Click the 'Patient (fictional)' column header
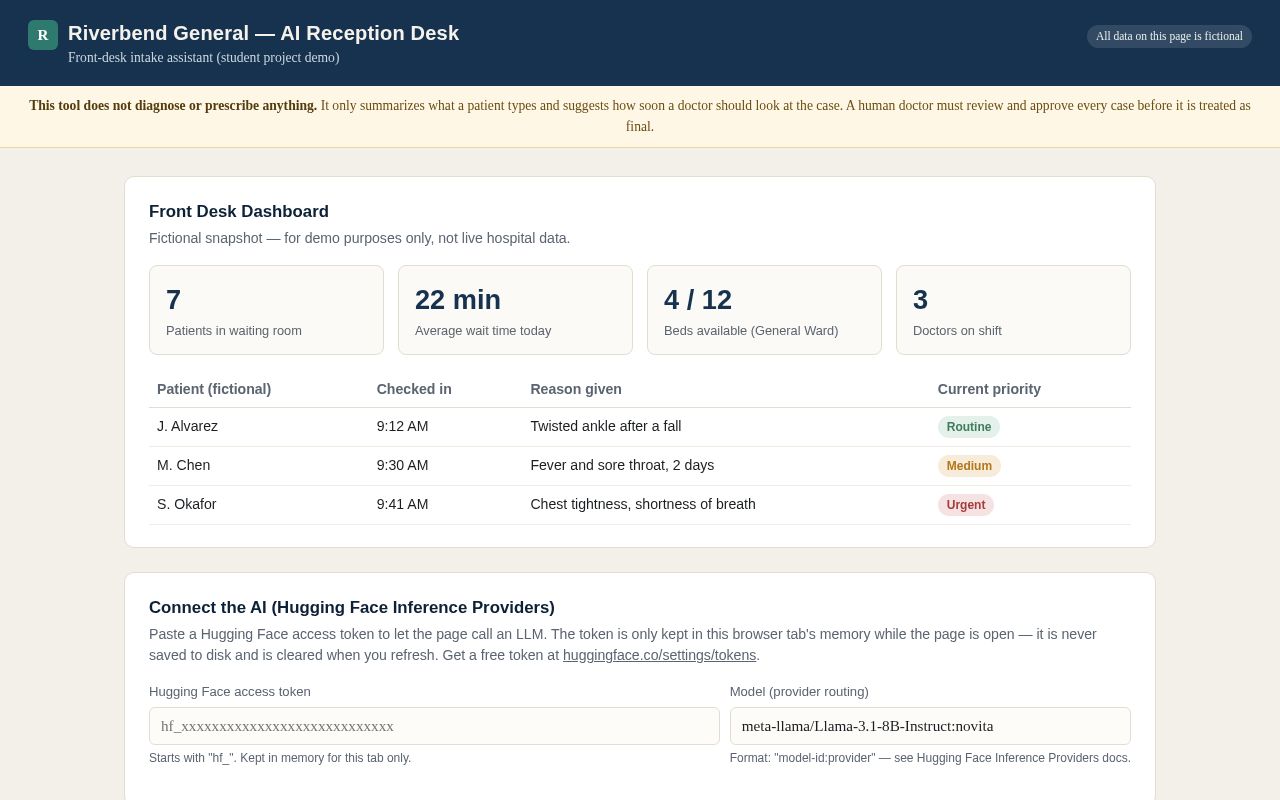Viewport: 1280px width, 800px height. (214, 389)
